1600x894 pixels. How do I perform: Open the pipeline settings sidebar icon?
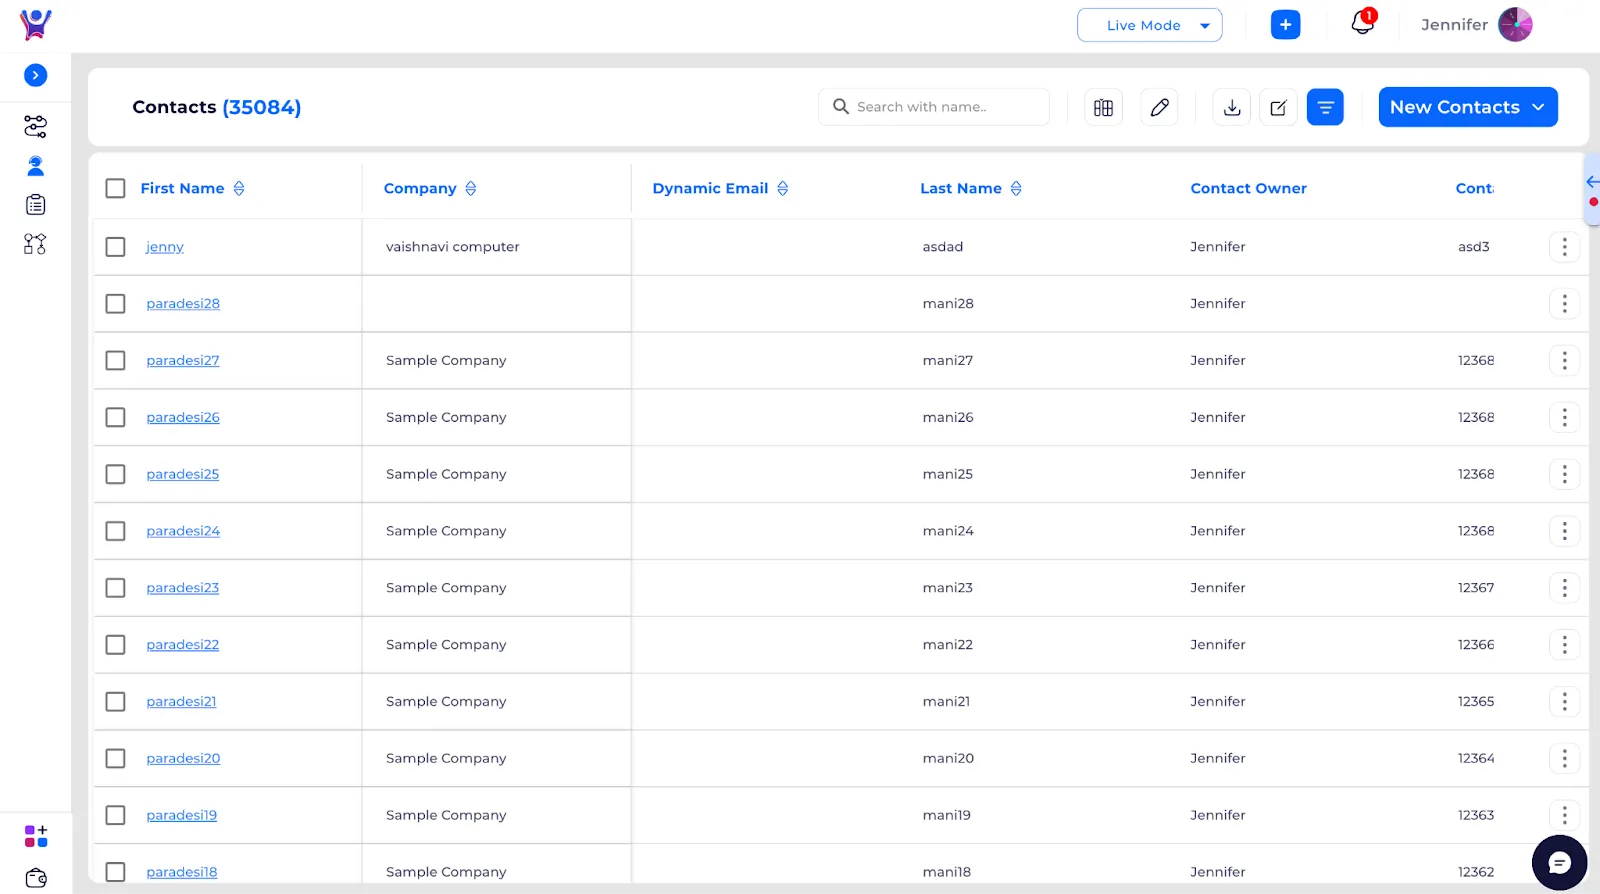35,126
